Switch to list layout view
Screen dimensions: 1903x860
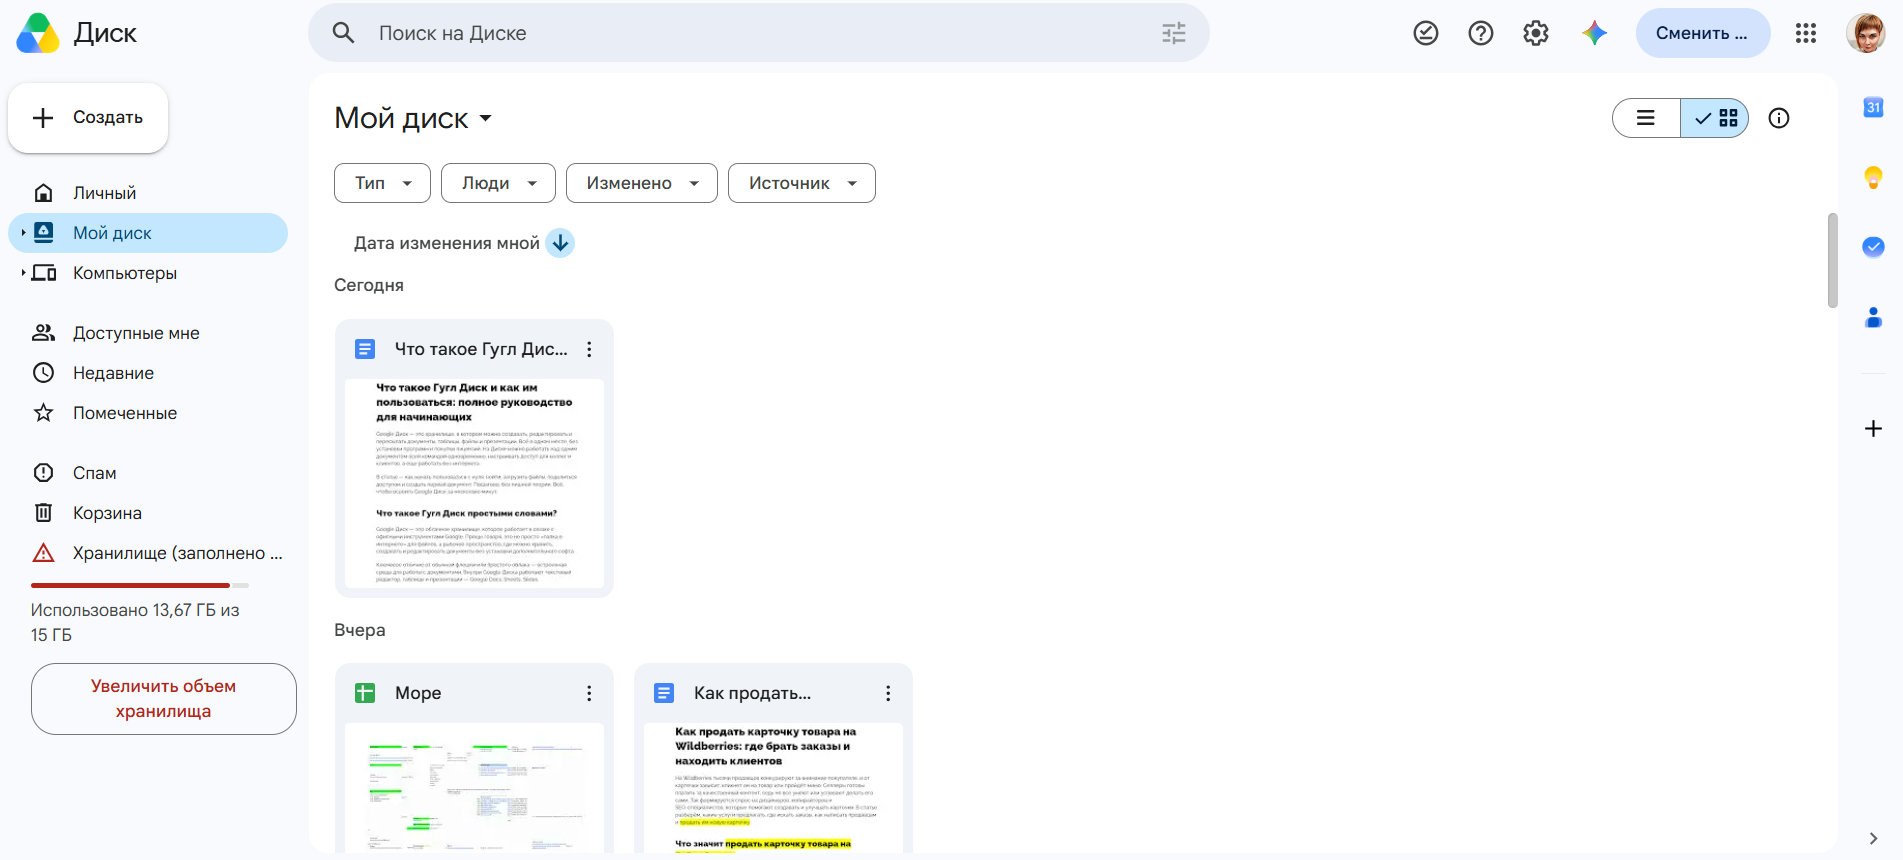point(1646,118)
